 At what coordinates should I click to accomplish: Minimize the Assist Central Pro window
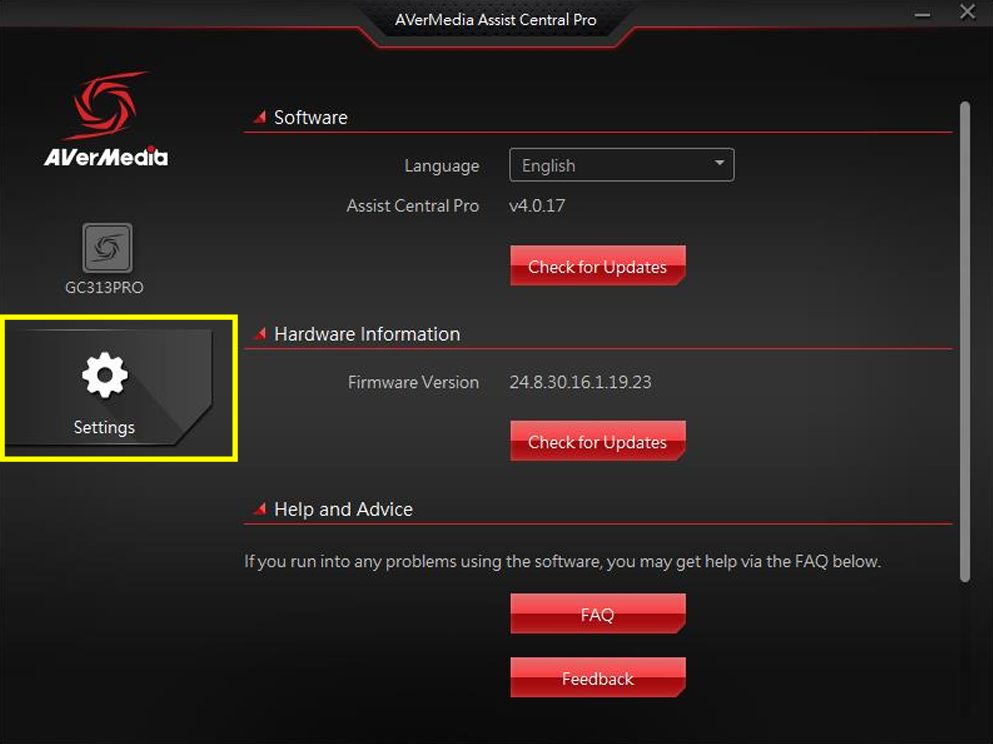point(922,14)
